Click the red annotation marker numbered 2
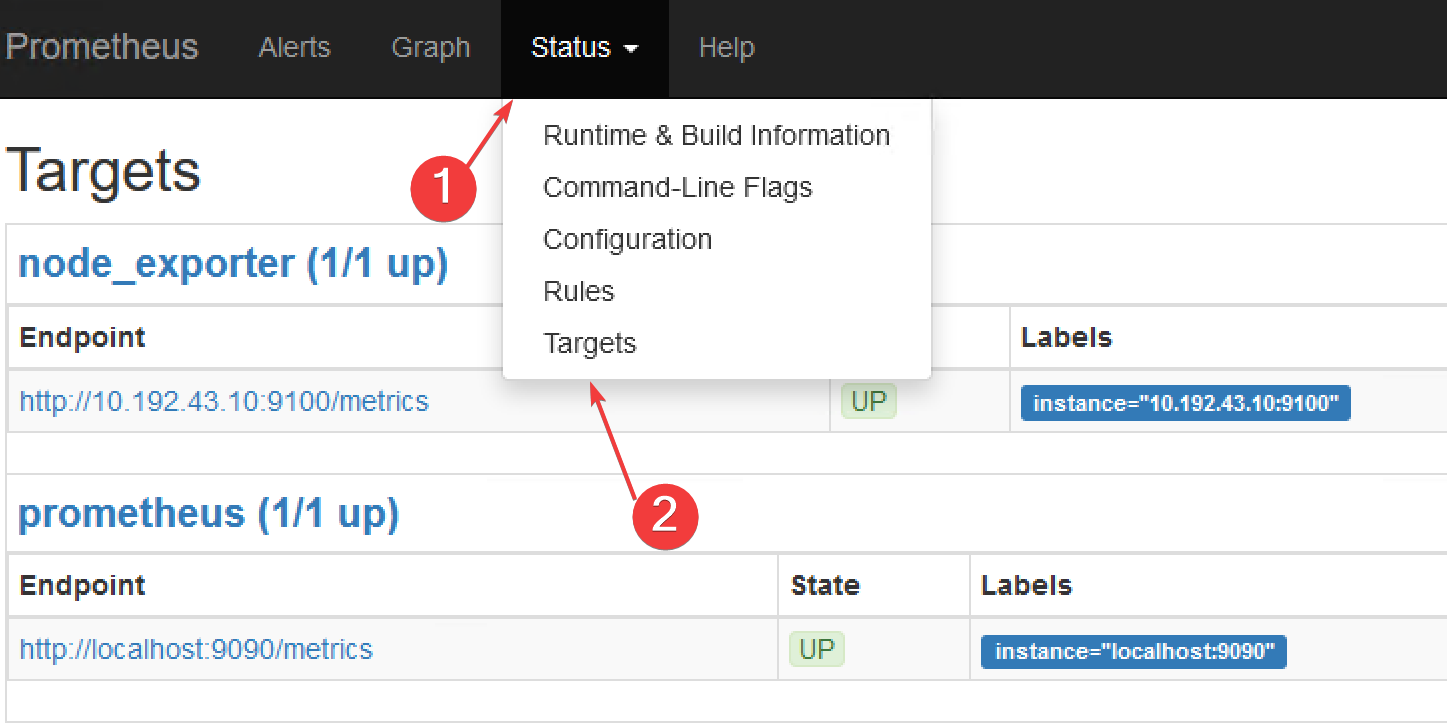The height and width of the screenshot is (727, 1447). (665, 516)
